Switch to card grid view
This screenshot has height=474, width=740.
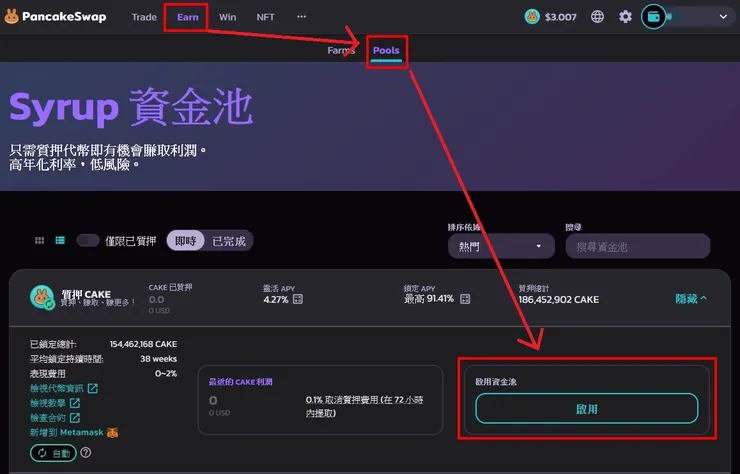[x=40, y=241]
